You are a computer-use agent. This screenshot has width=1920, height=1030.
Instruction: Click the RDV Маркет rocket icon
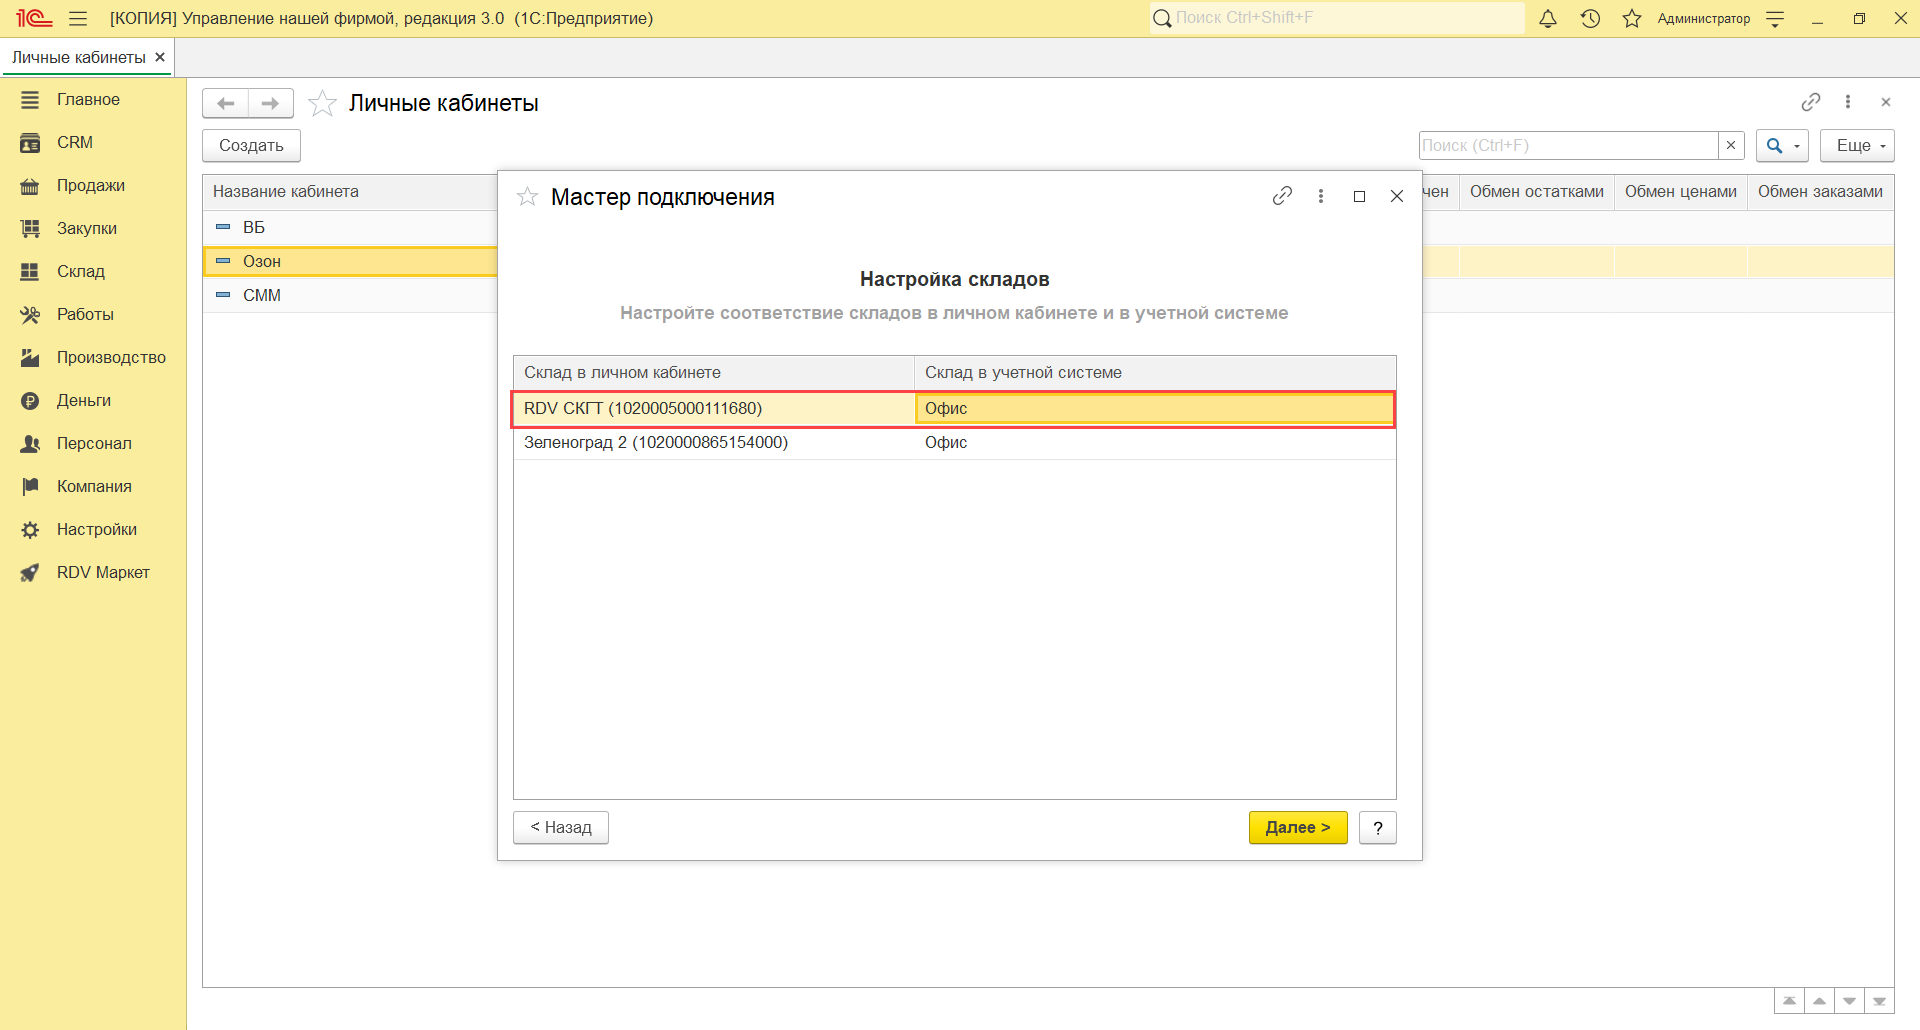tap(30, 572)
